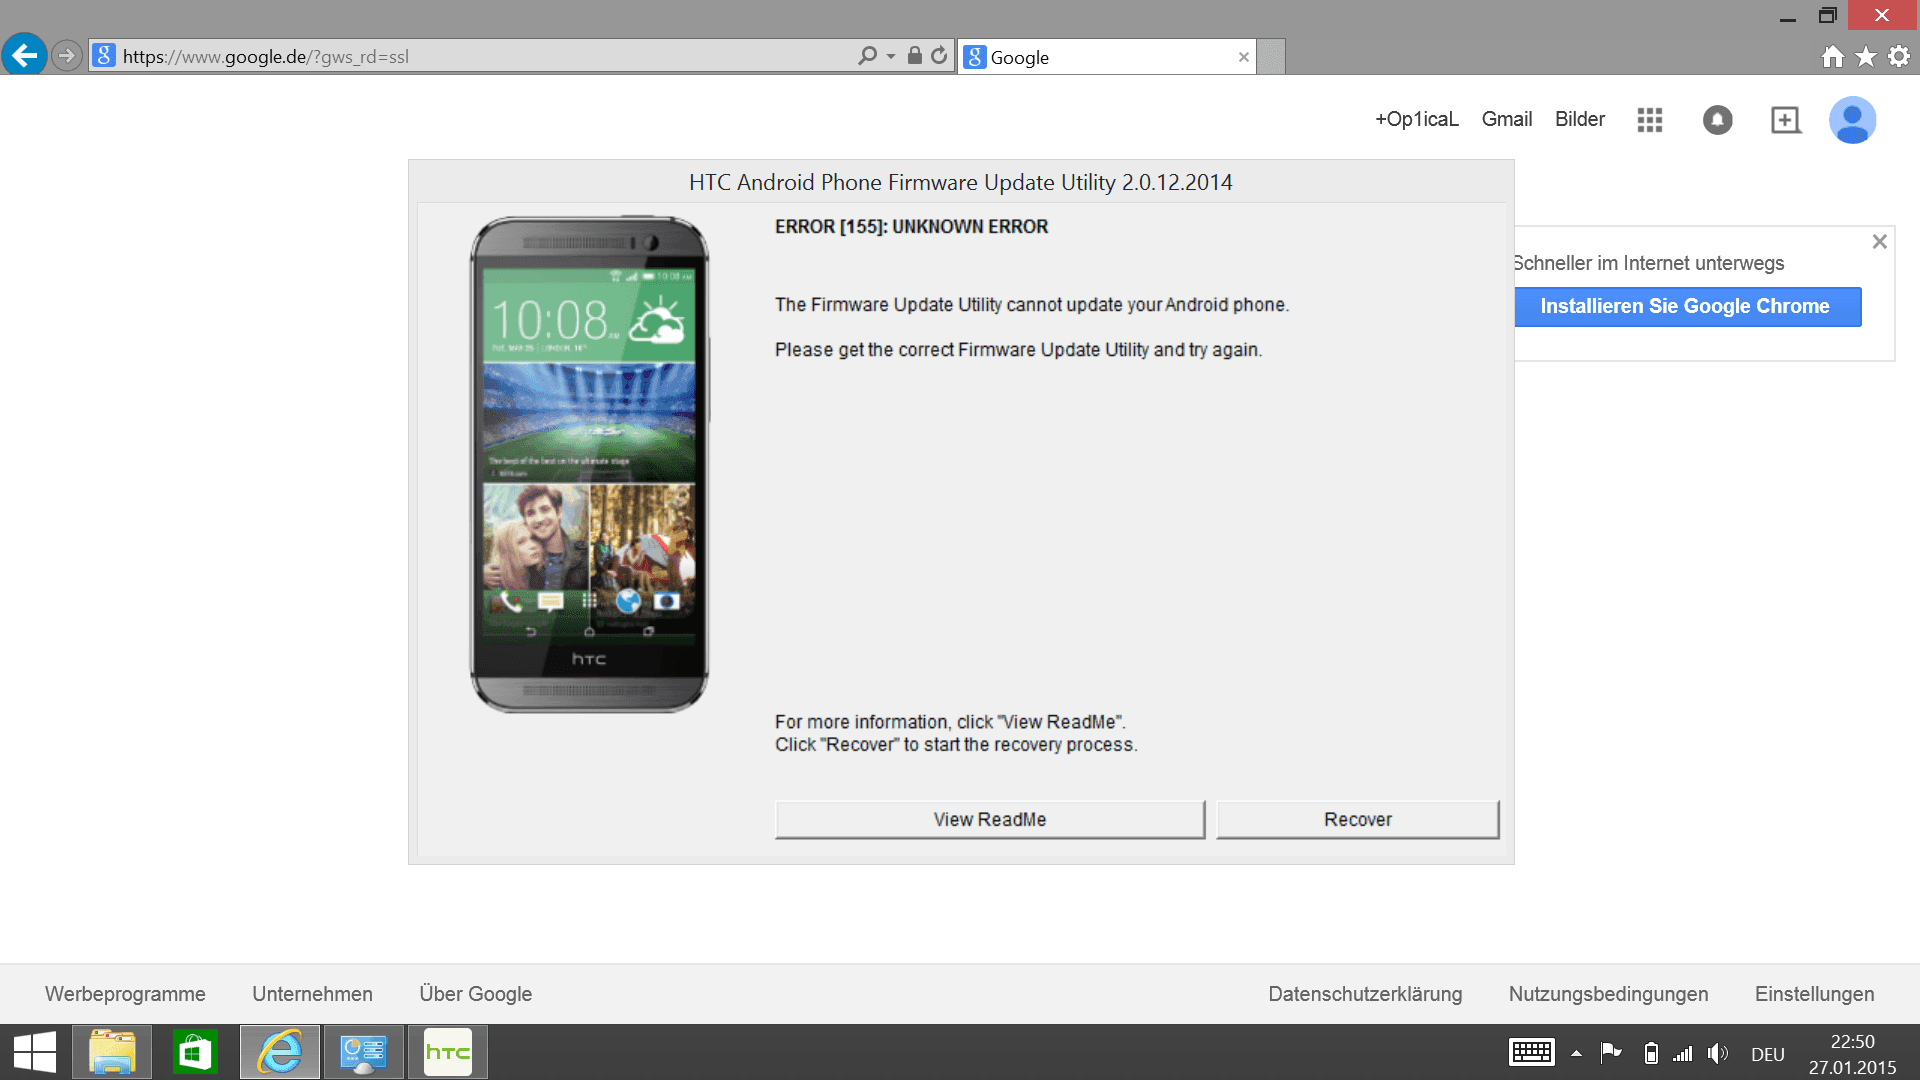Screen dimensions: 1920x1080
Task: Click the Recover button
Action: click(1358, 819)
